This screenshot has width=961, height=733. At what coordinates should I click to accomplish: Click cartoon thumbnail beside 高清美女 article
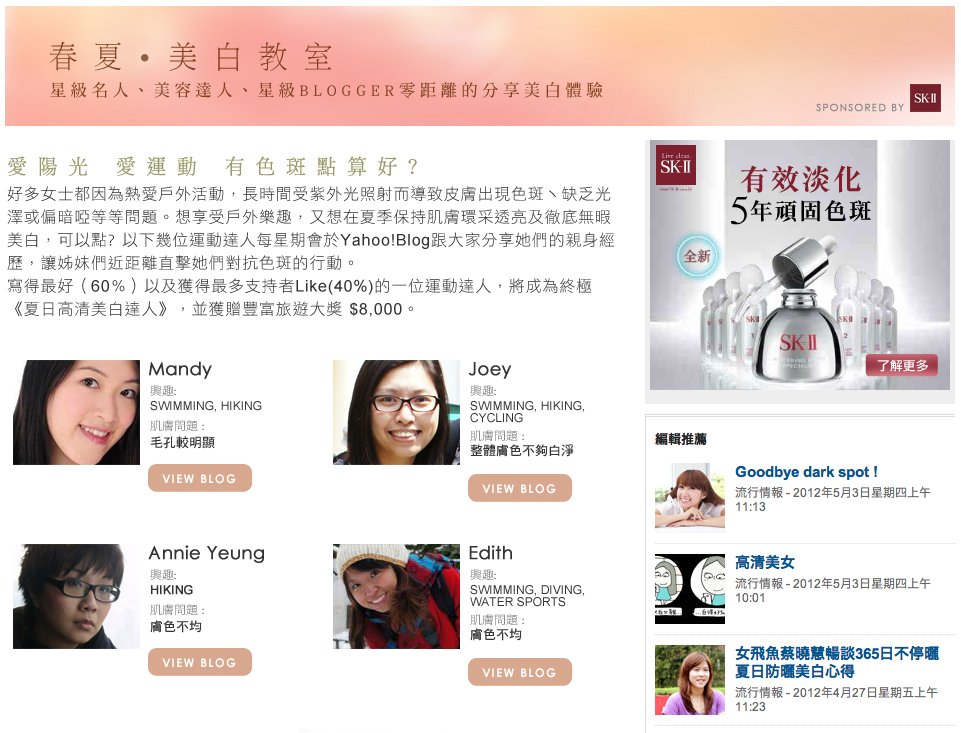[690, 589]
